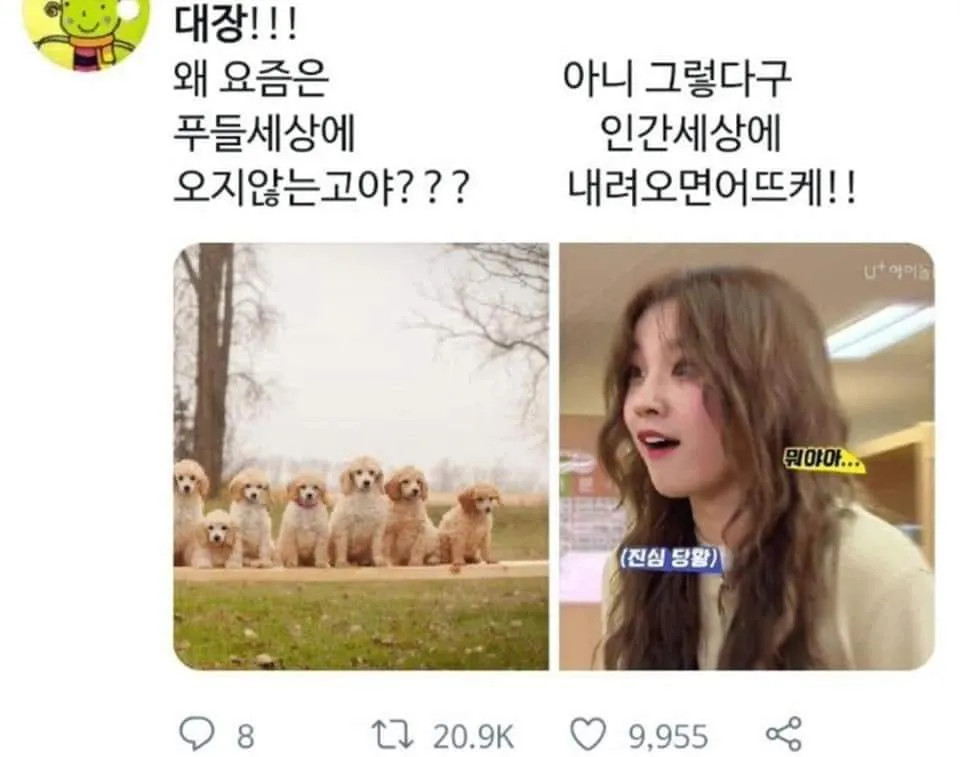Select the '인간세상에' text line
This screenshot has width=960, height=757.
coord(690,133)
